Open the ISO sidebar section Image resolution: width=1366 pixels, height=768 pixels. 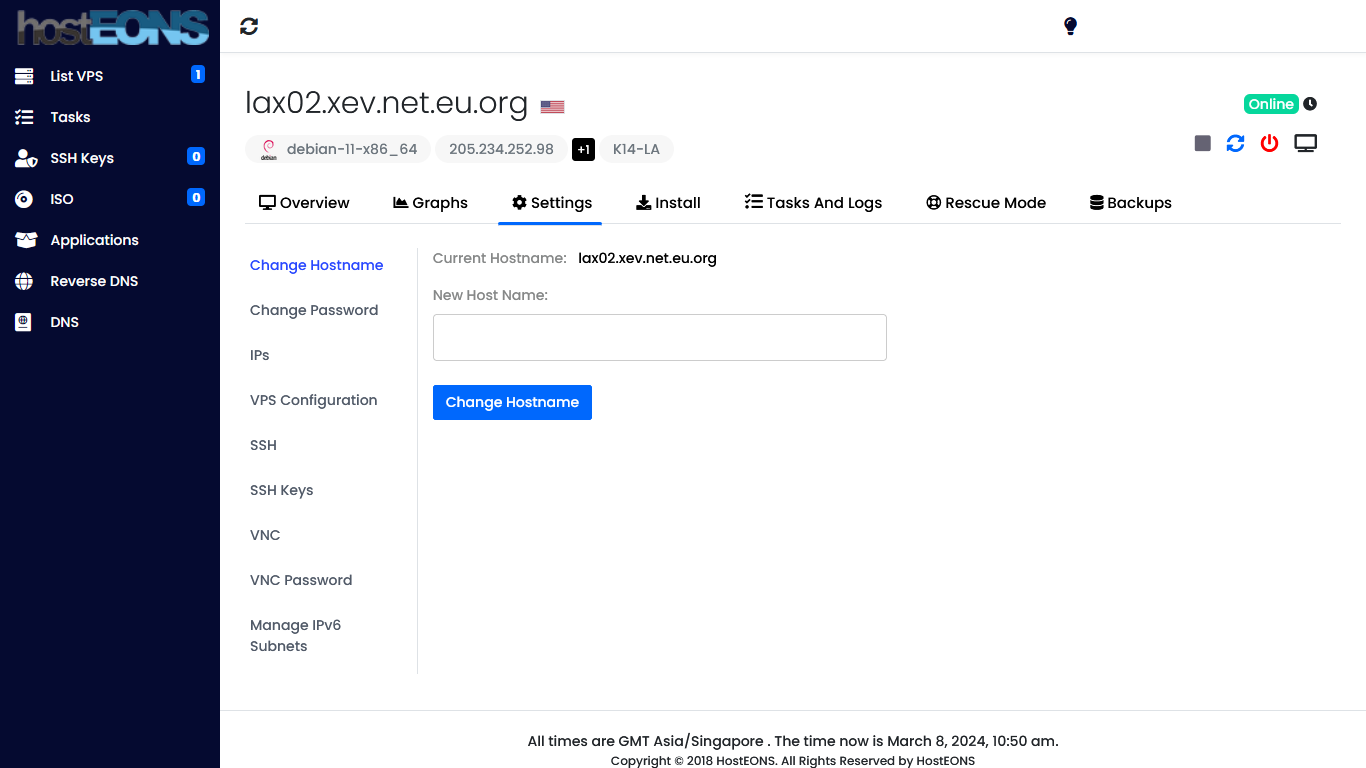point(62,199)
